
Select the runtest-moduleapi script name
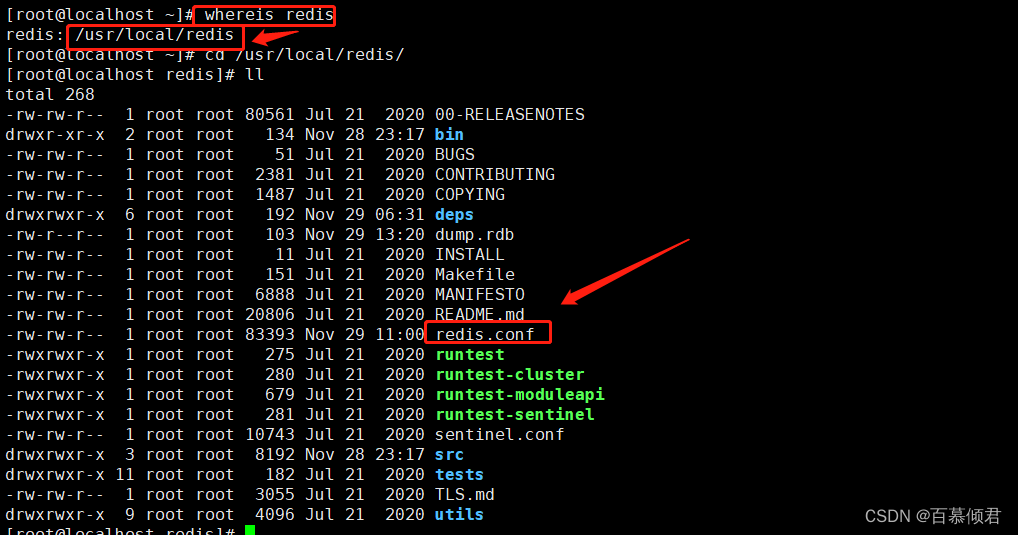point(519,395)
